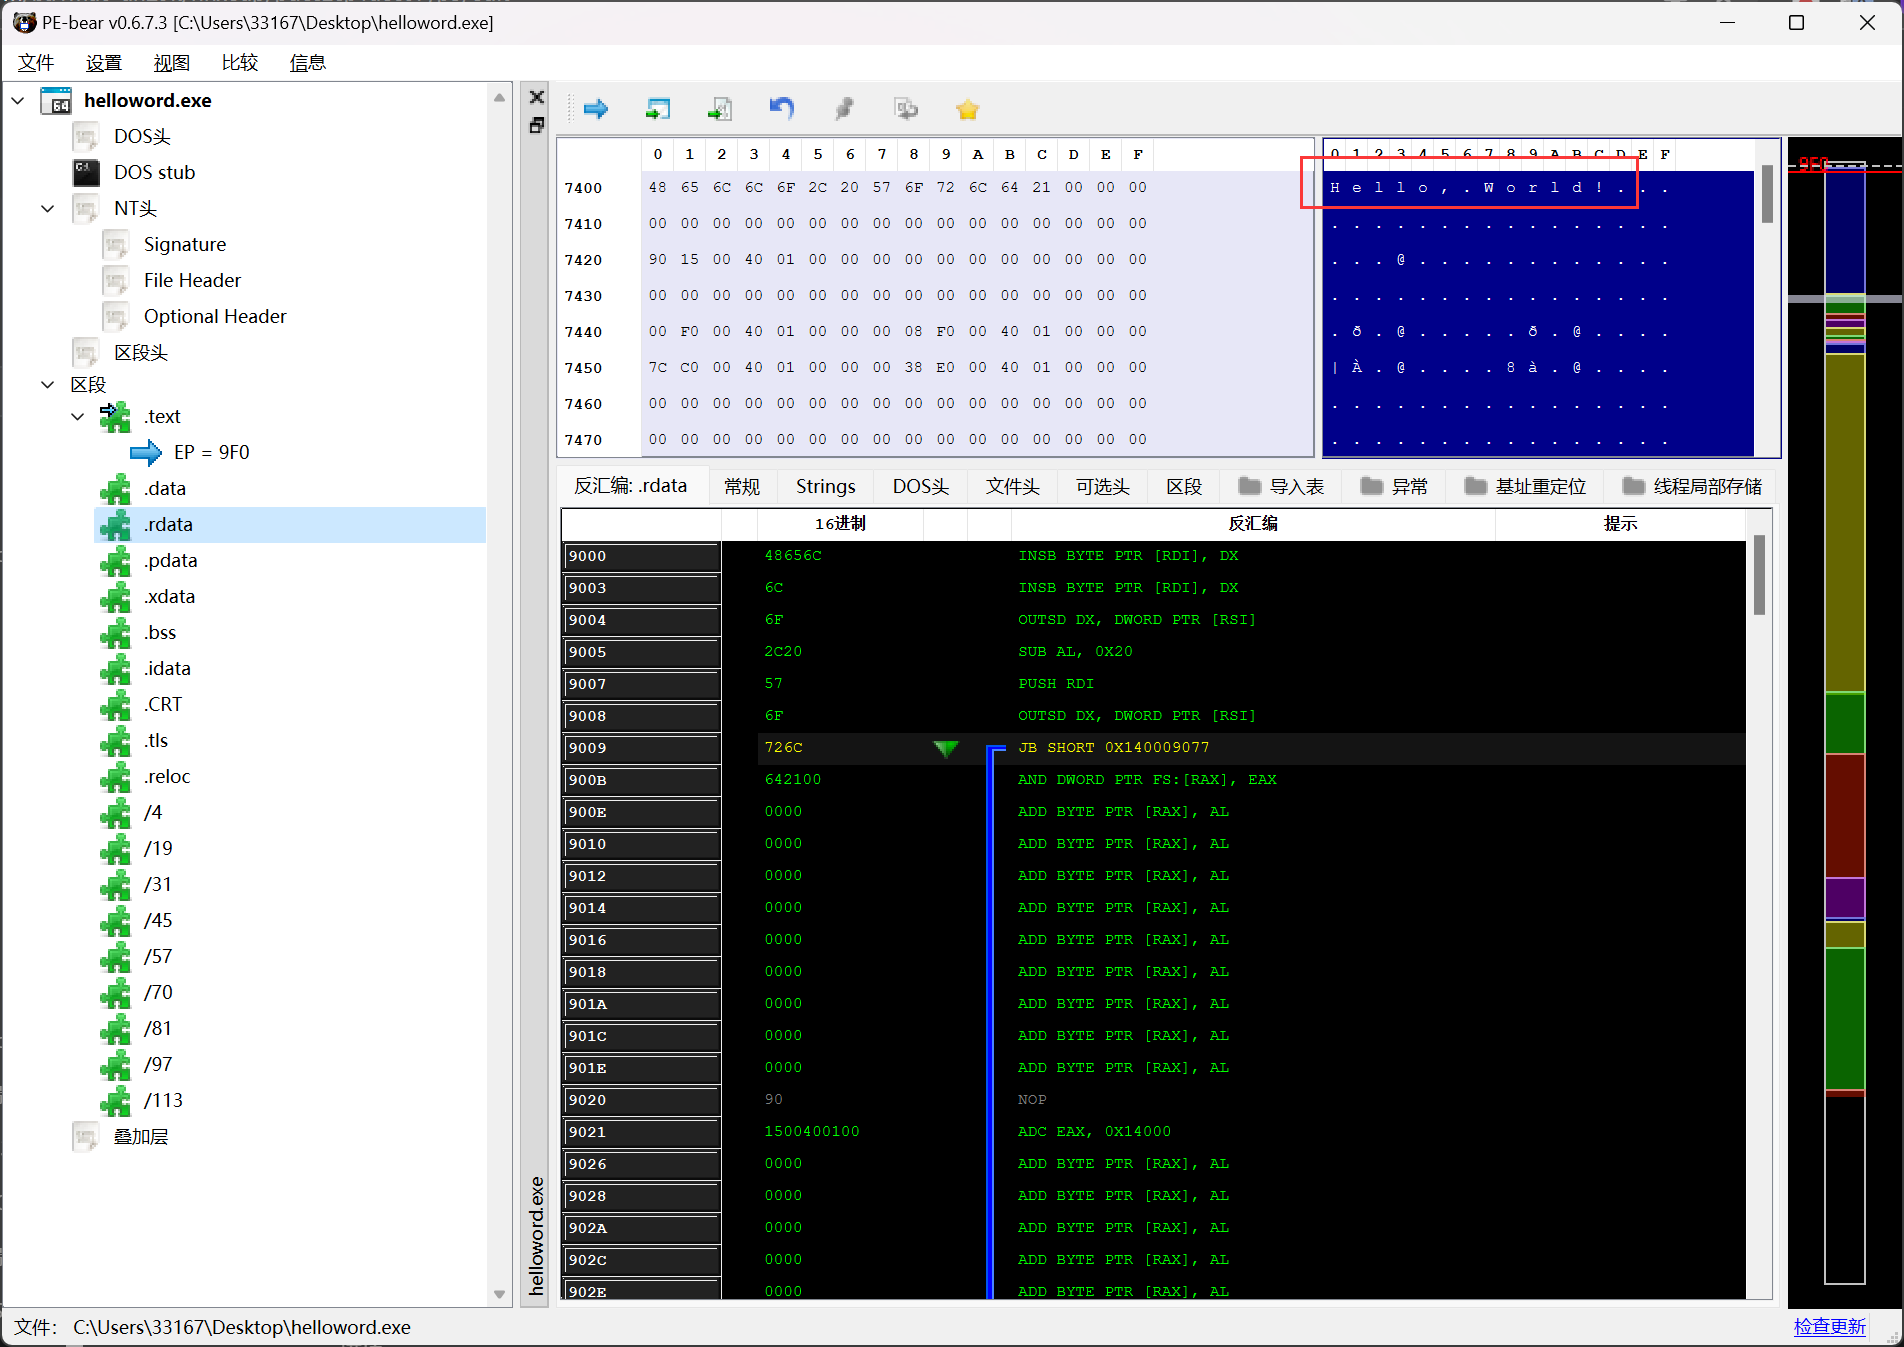
Task: Switch to the Strings tab
Action: click(x=825, y=486)
